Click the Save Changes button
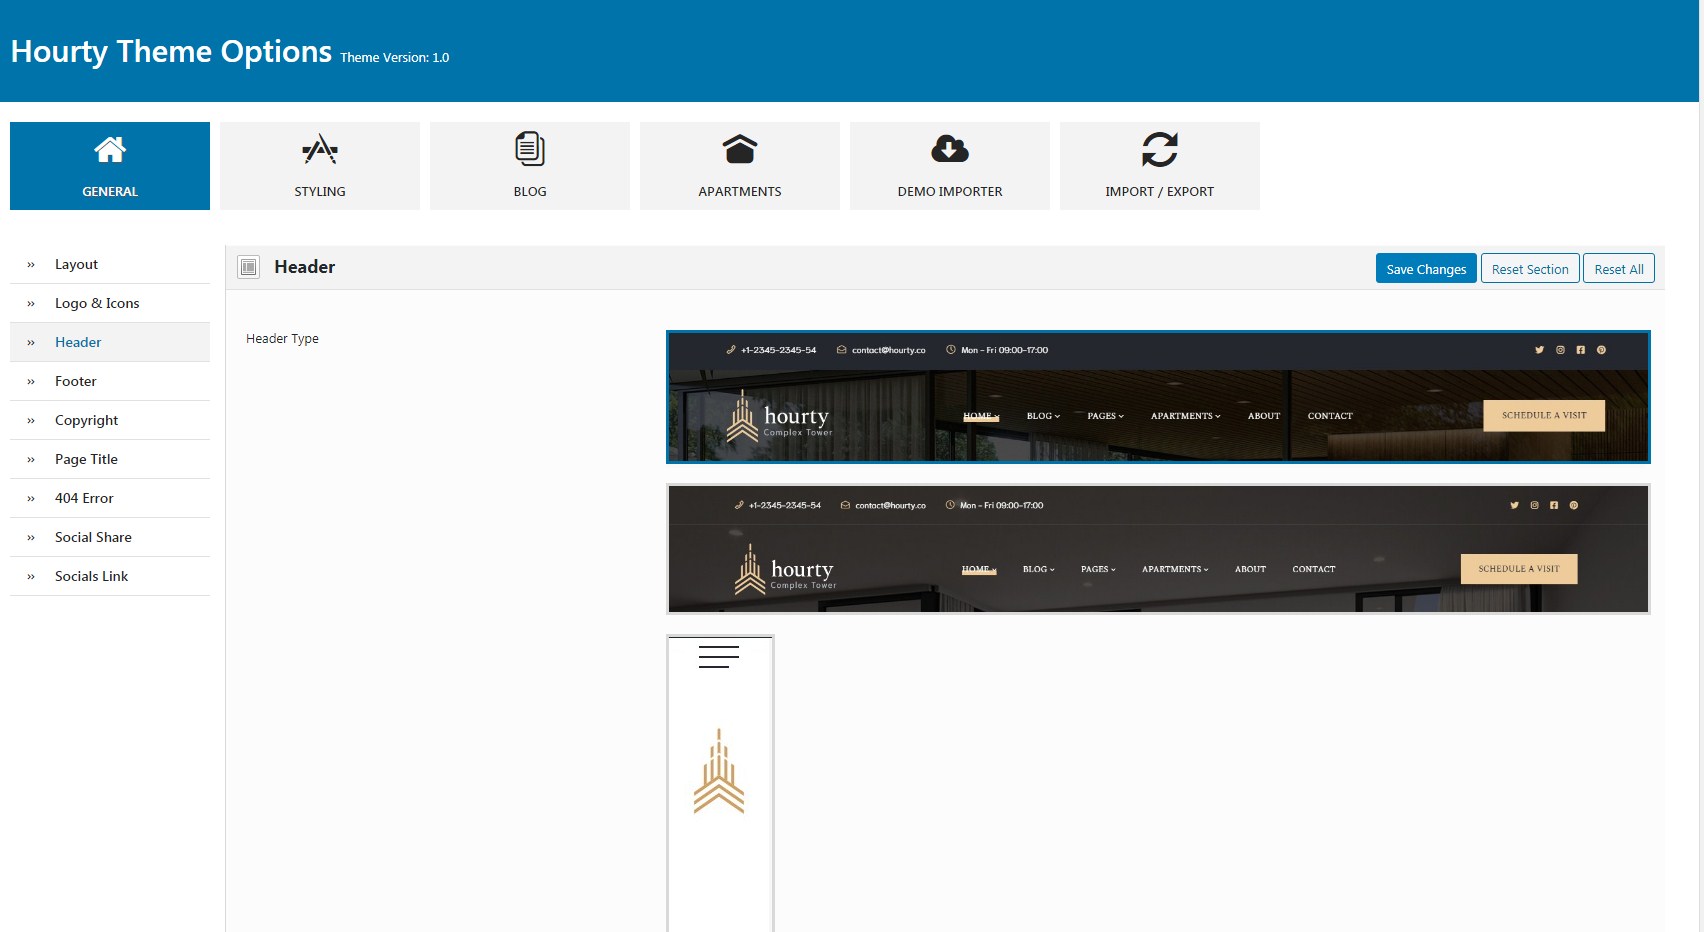 coord(1426,269)
